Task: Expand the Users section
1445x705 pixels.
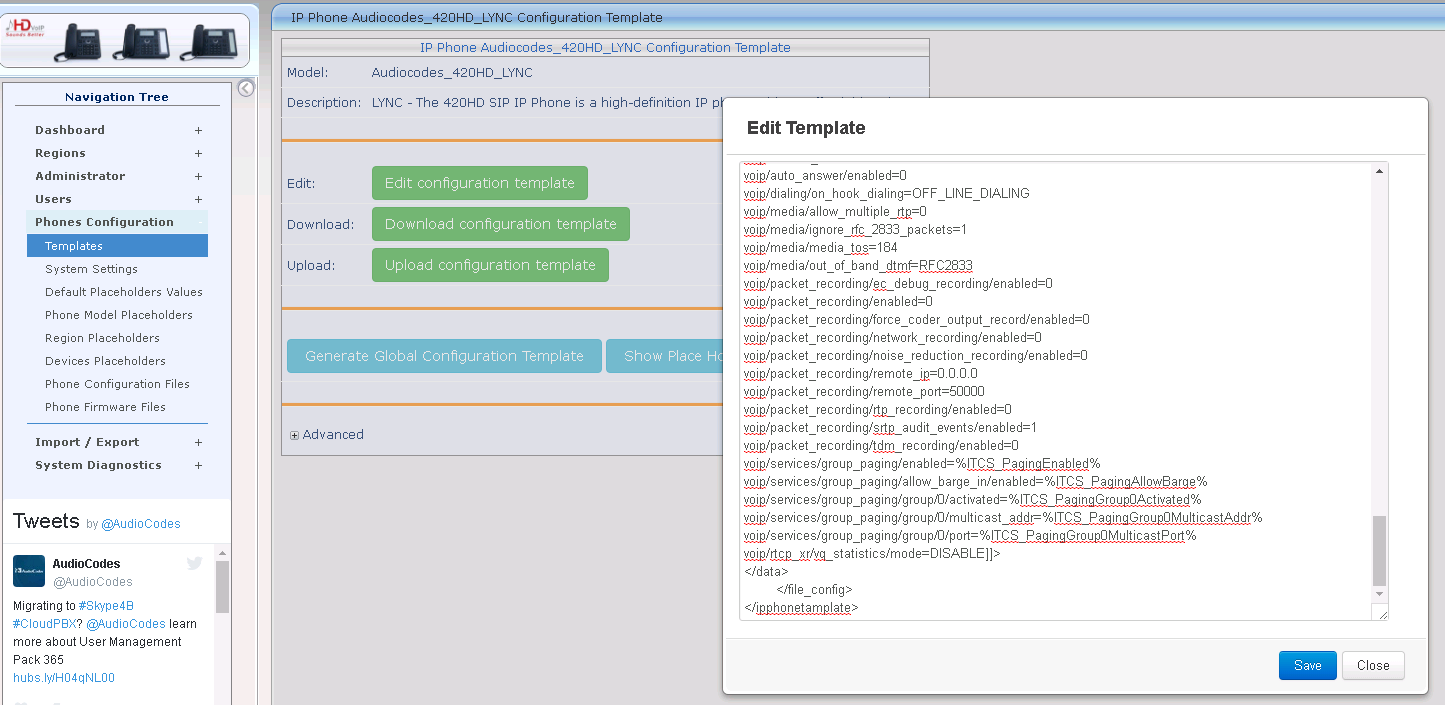Action: click(198, 199)
